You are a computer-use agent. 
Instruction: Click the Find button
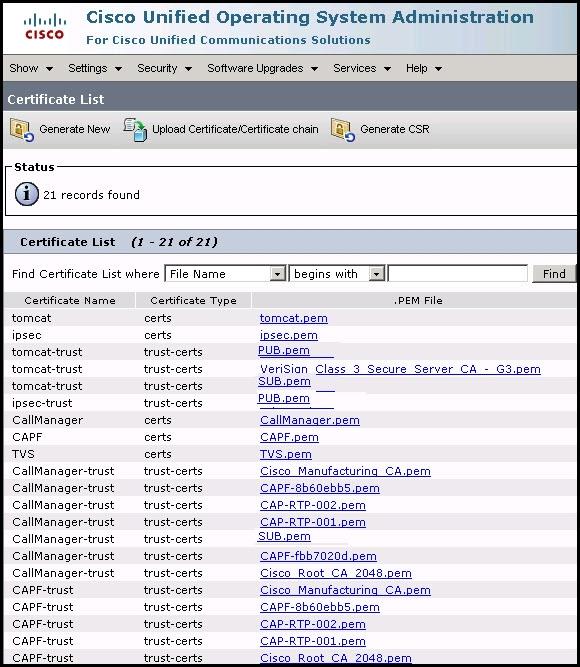pos(554,274)
